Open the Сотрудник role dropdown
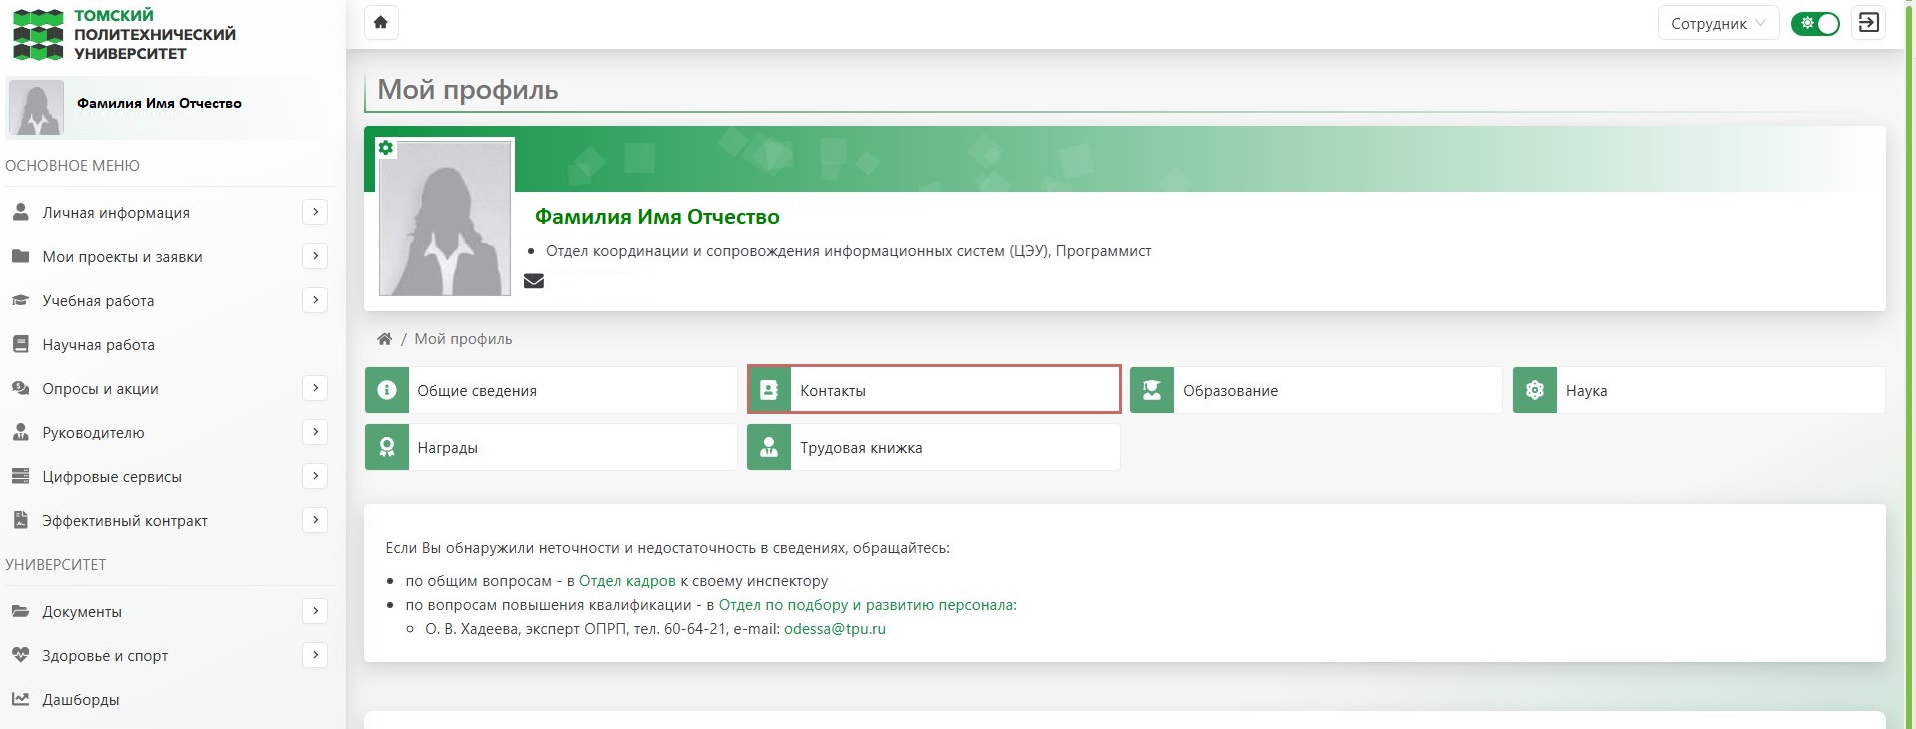The image size is (1916, 729). (1718, 23)
